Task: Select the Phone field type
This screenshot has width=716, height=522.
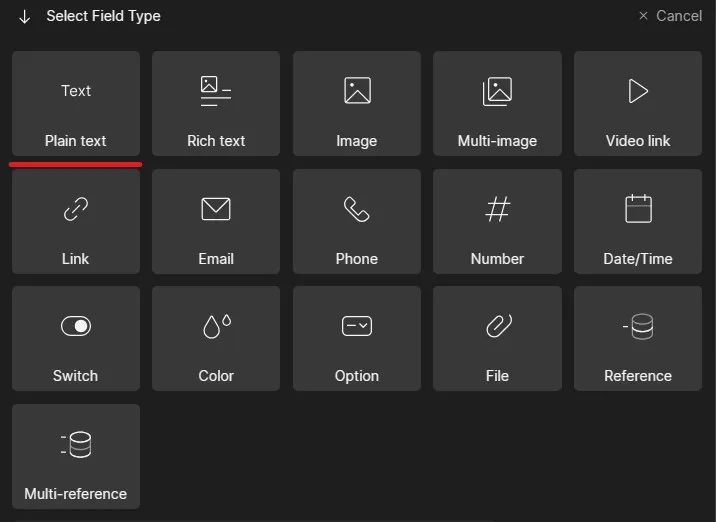Action: [x=357, y=222]
